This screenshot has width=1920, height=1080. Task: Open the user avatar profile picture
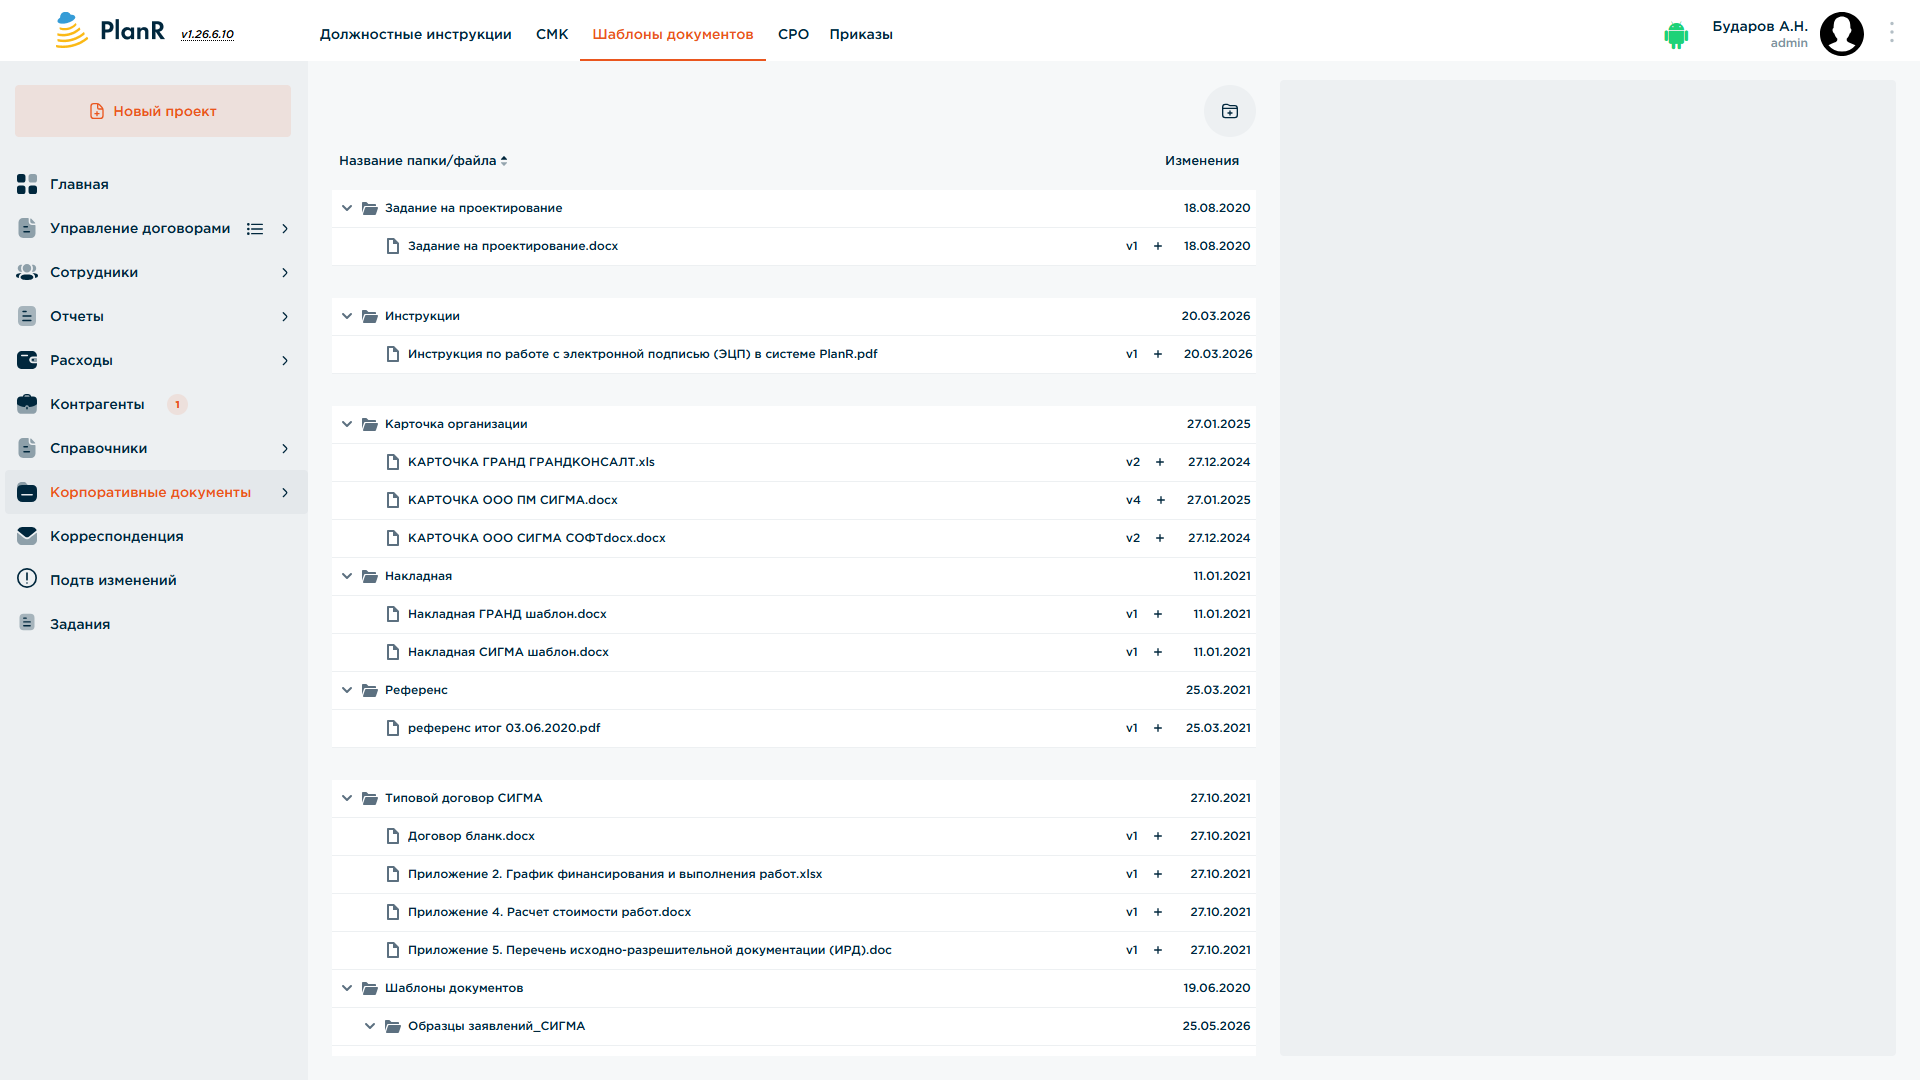1841,34
